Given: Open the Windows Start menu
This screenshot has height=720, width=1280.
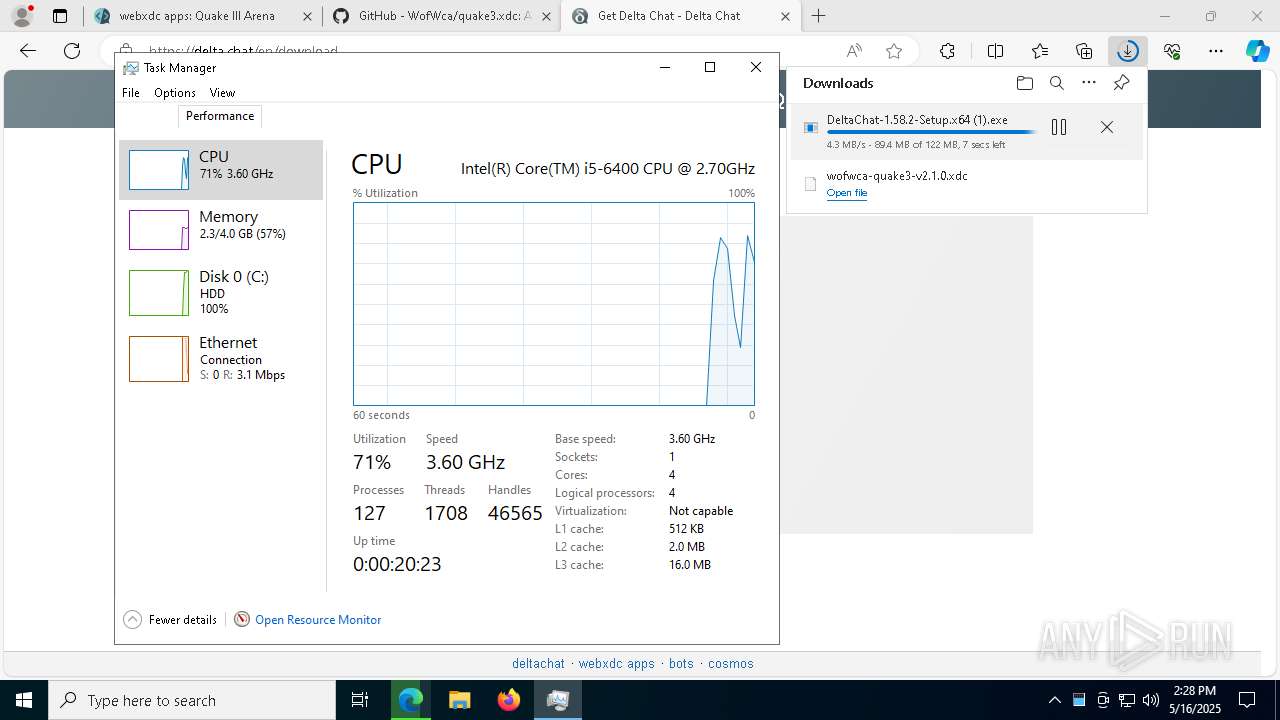Looking at the screenshot, I should (24, 700).
